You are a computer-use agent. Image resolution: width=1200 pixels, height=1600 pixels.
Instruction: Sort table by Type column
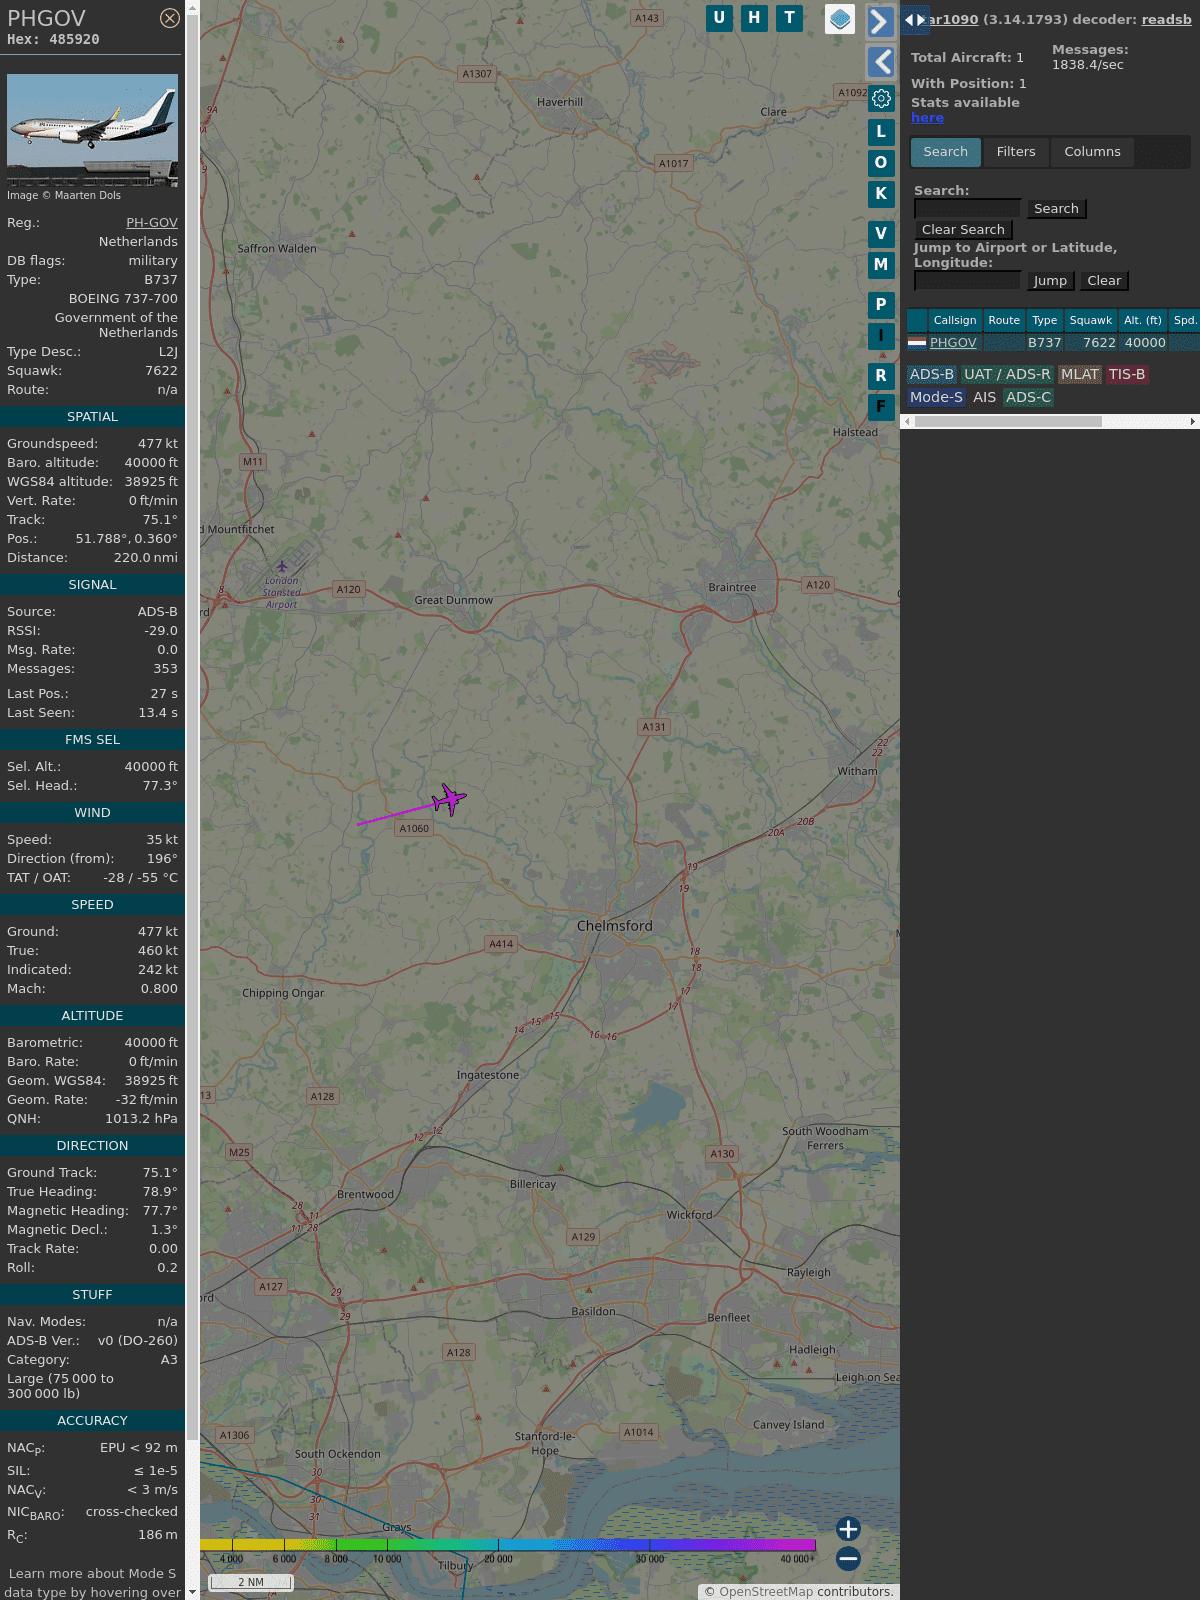click(x=1044, y=321)
